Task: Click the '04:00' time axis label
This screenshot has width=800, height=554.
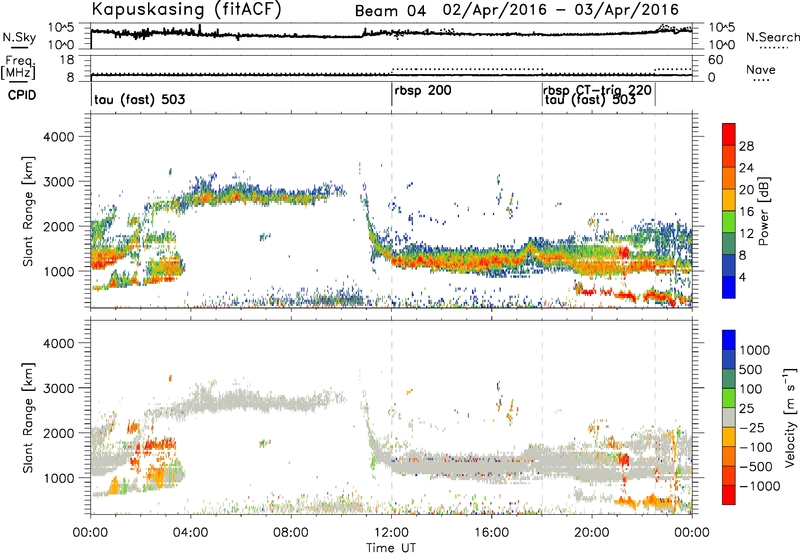Action: 191,533
